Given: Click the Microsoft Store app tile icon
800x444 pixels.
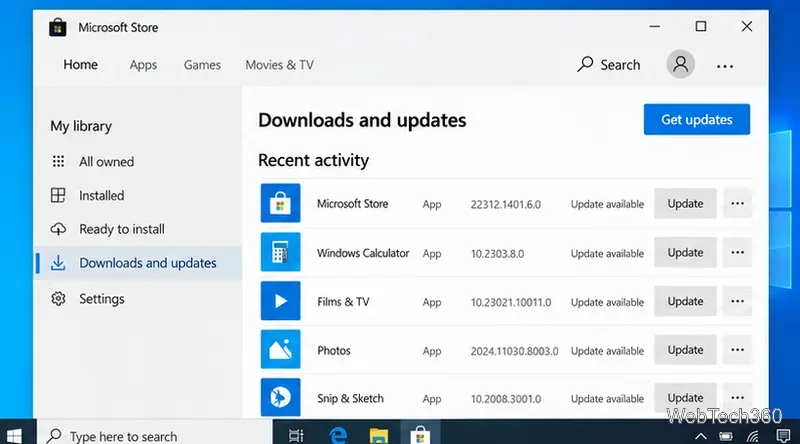Looking at the screenshot, I should [x=280, y=203].
